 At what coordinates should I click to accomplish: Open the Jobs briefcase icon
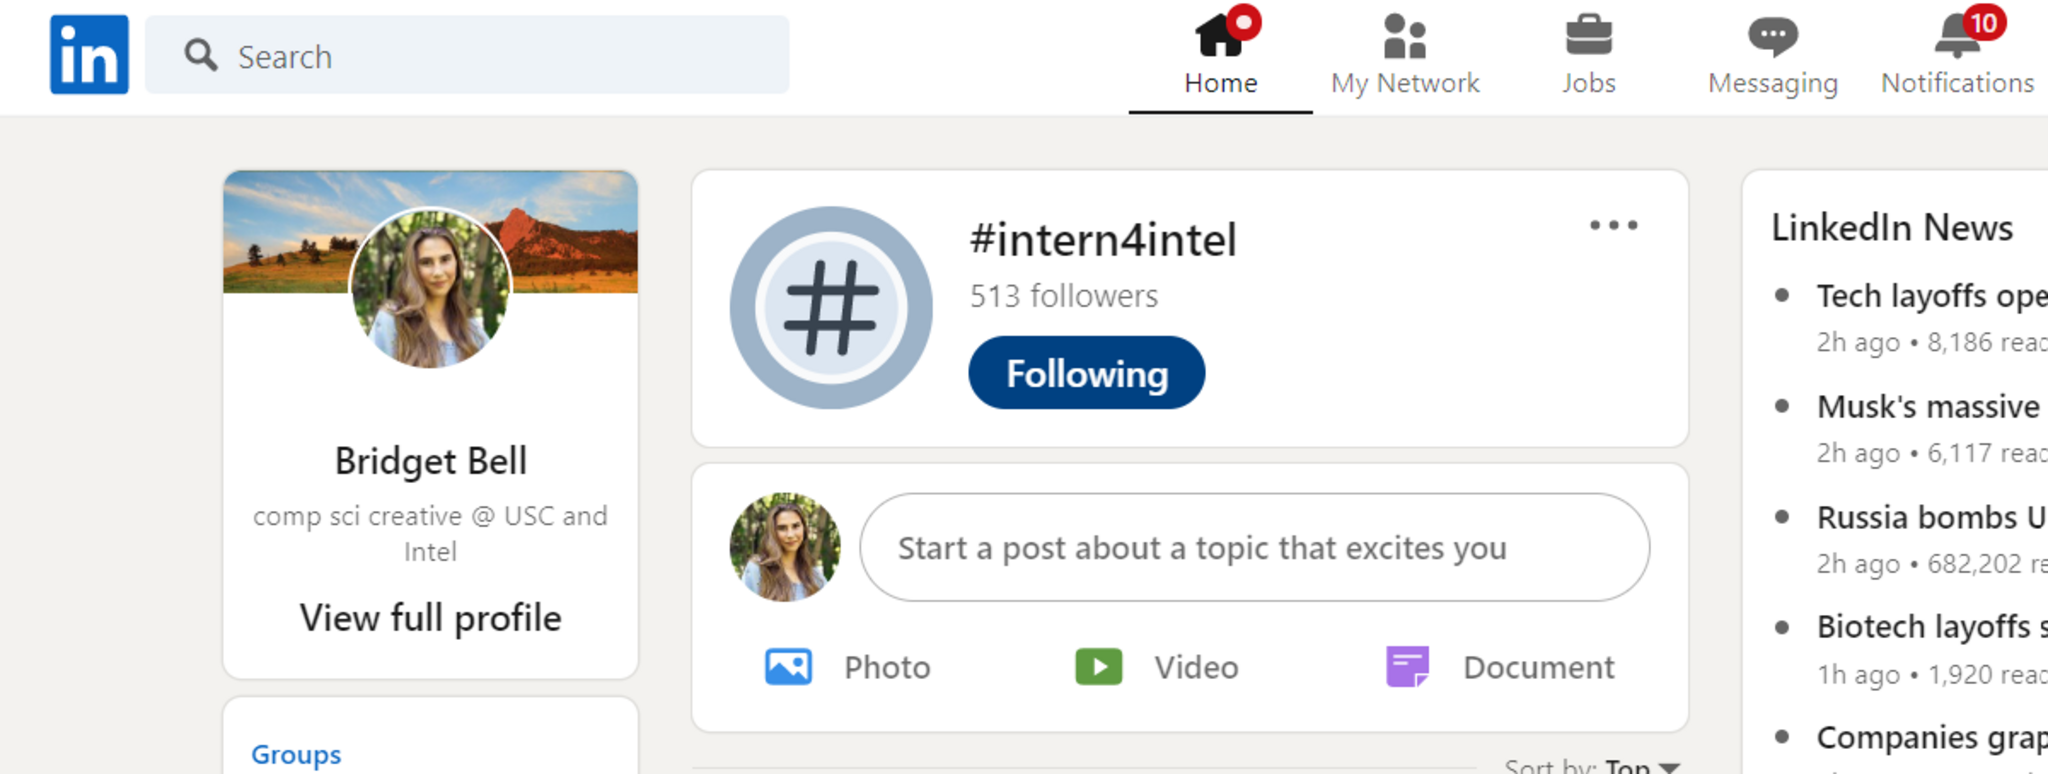1588,38
